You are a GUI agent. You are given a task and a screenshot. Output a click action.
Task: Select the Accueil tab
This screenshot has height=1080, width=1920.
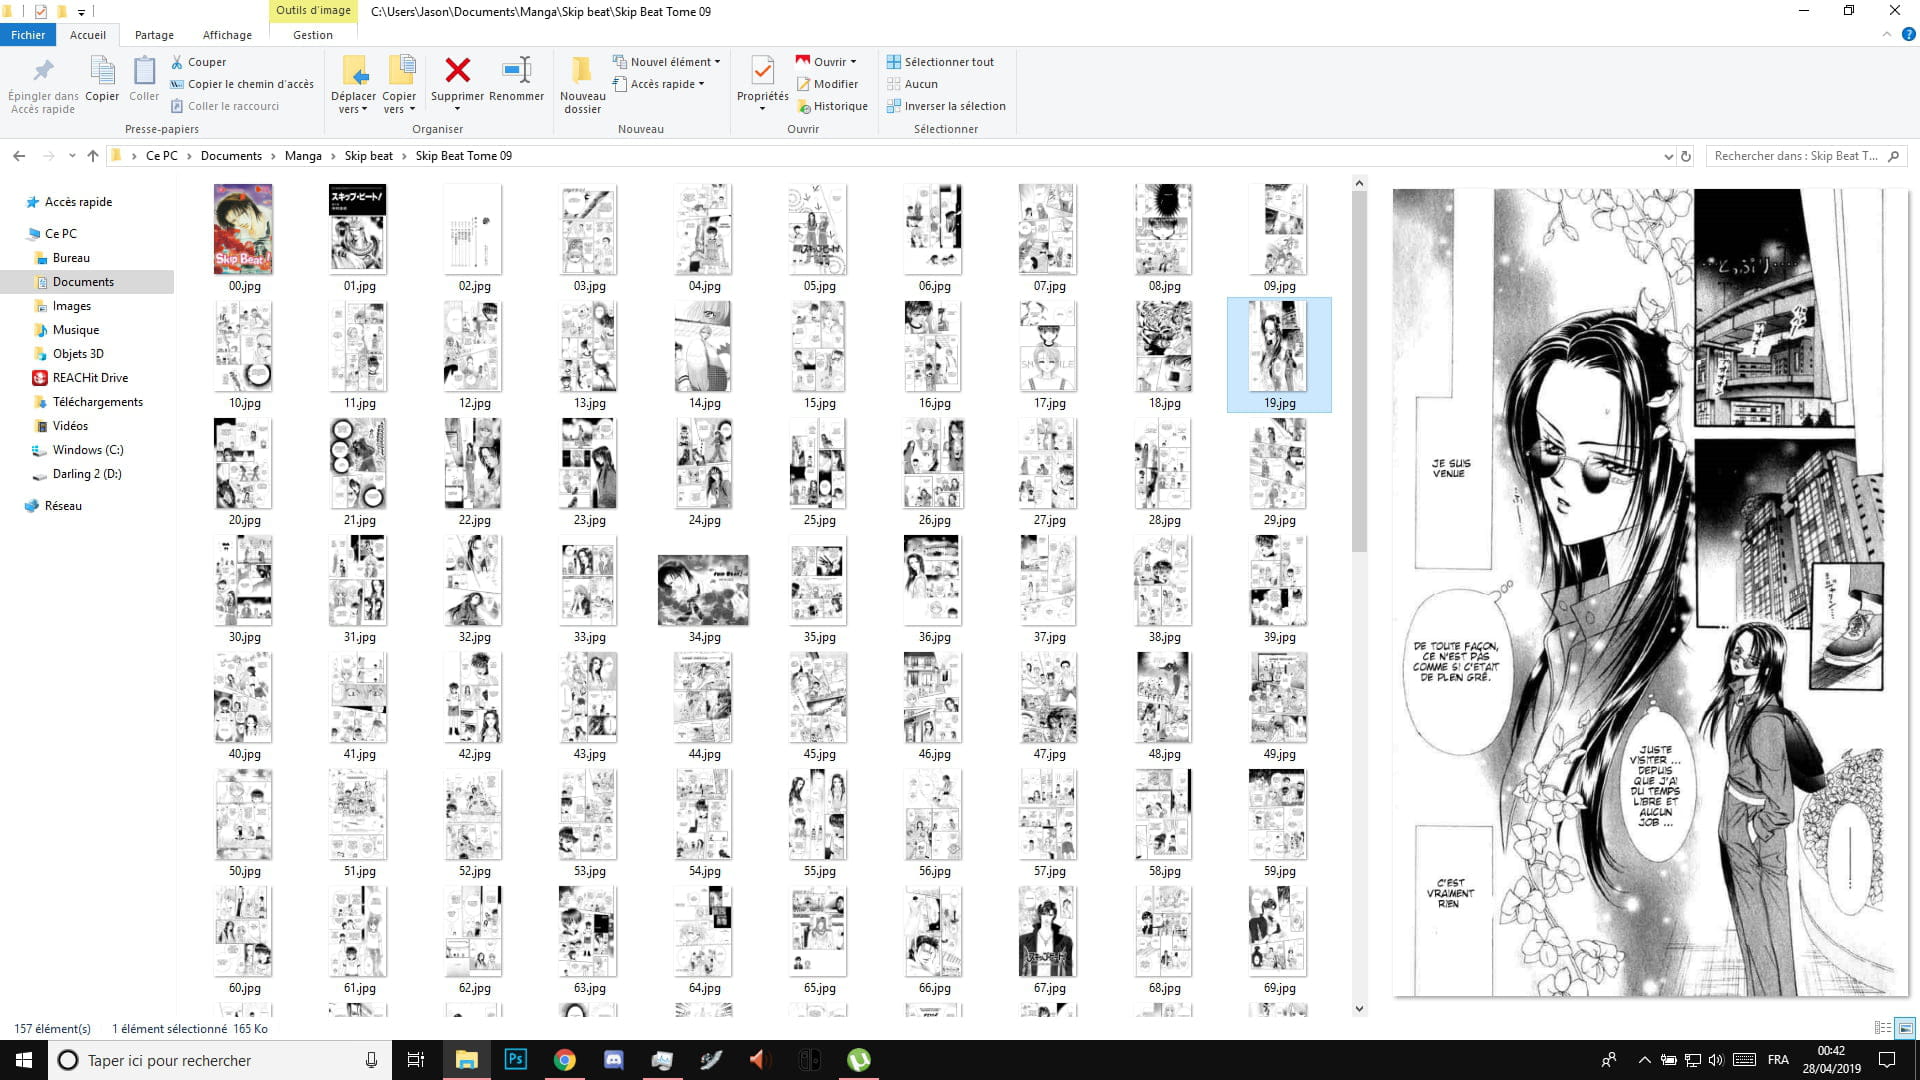[x=88, y=35]
